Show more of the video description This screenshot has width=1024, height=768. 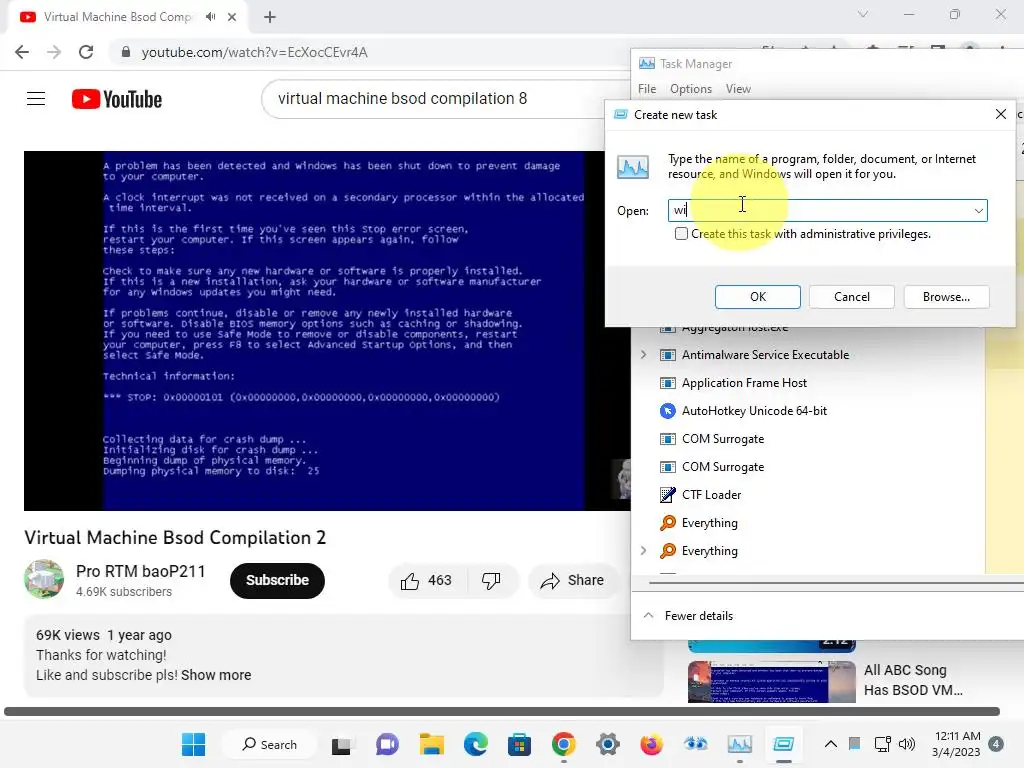(216, 675)
